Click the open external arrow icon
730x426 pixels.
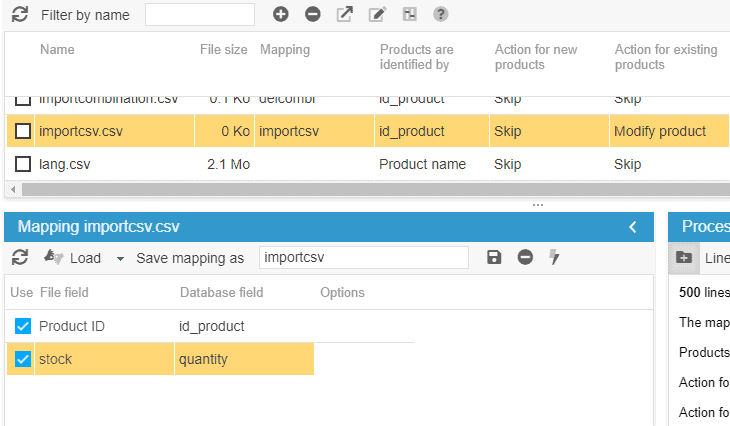[345, 15]
